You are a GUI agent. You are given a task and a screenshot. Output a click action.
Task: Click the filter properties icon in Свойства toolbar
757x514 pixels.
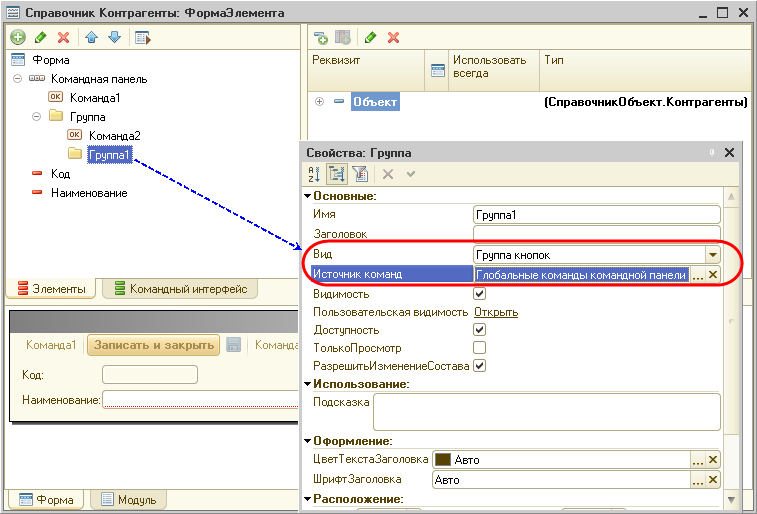358,174
